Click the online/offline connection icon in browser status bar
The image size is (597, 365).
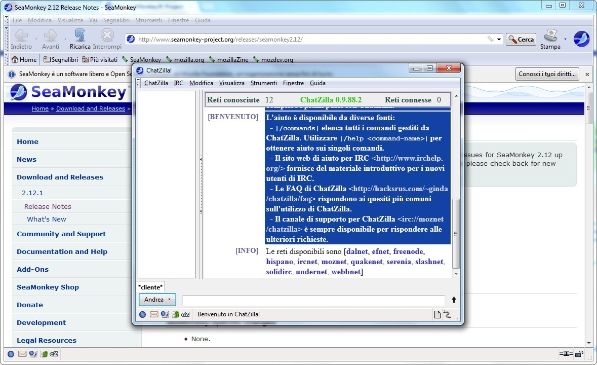[x=566, y=354]
